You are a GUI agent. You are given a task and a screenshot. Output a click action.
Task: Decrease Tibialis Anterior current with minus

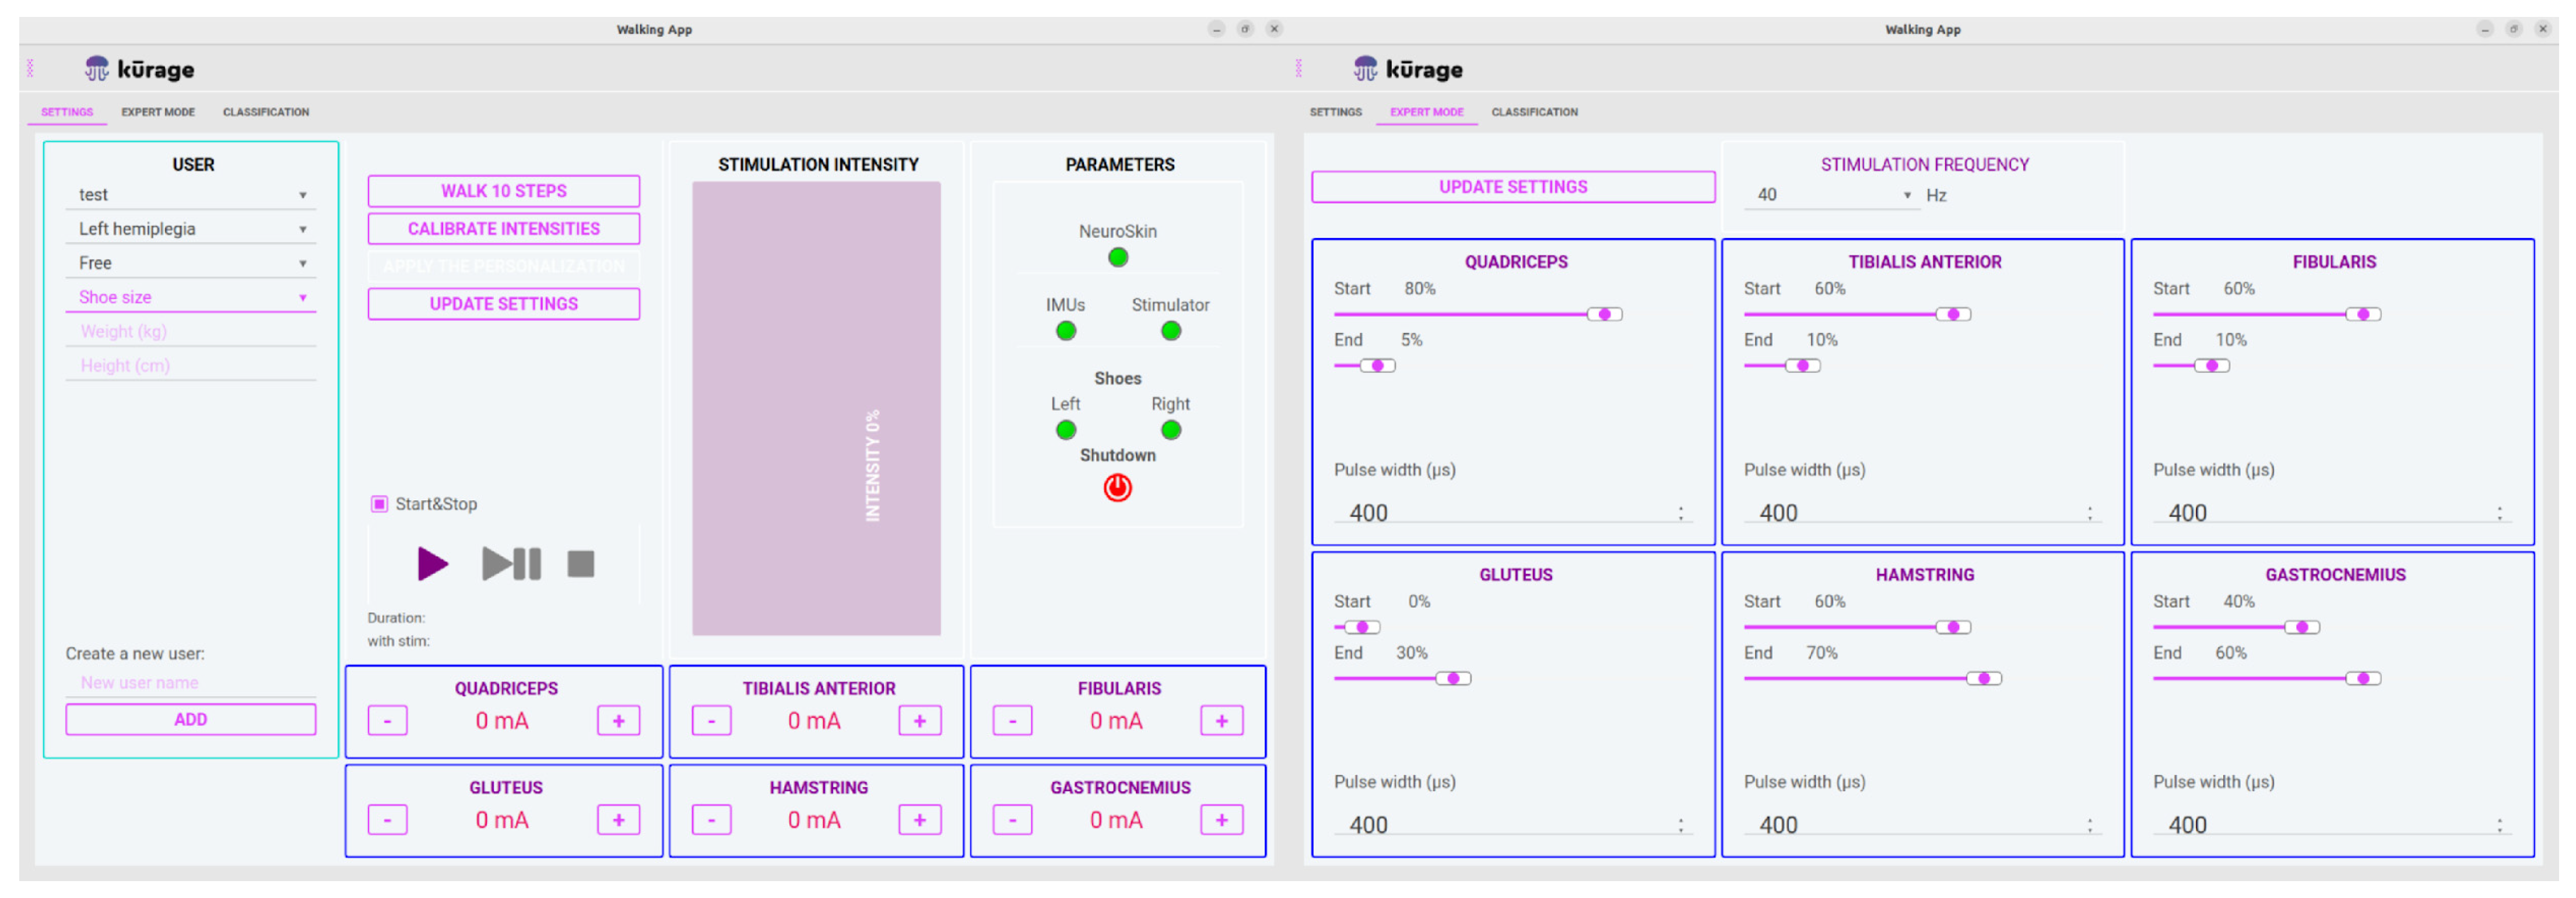click(711, 721)
